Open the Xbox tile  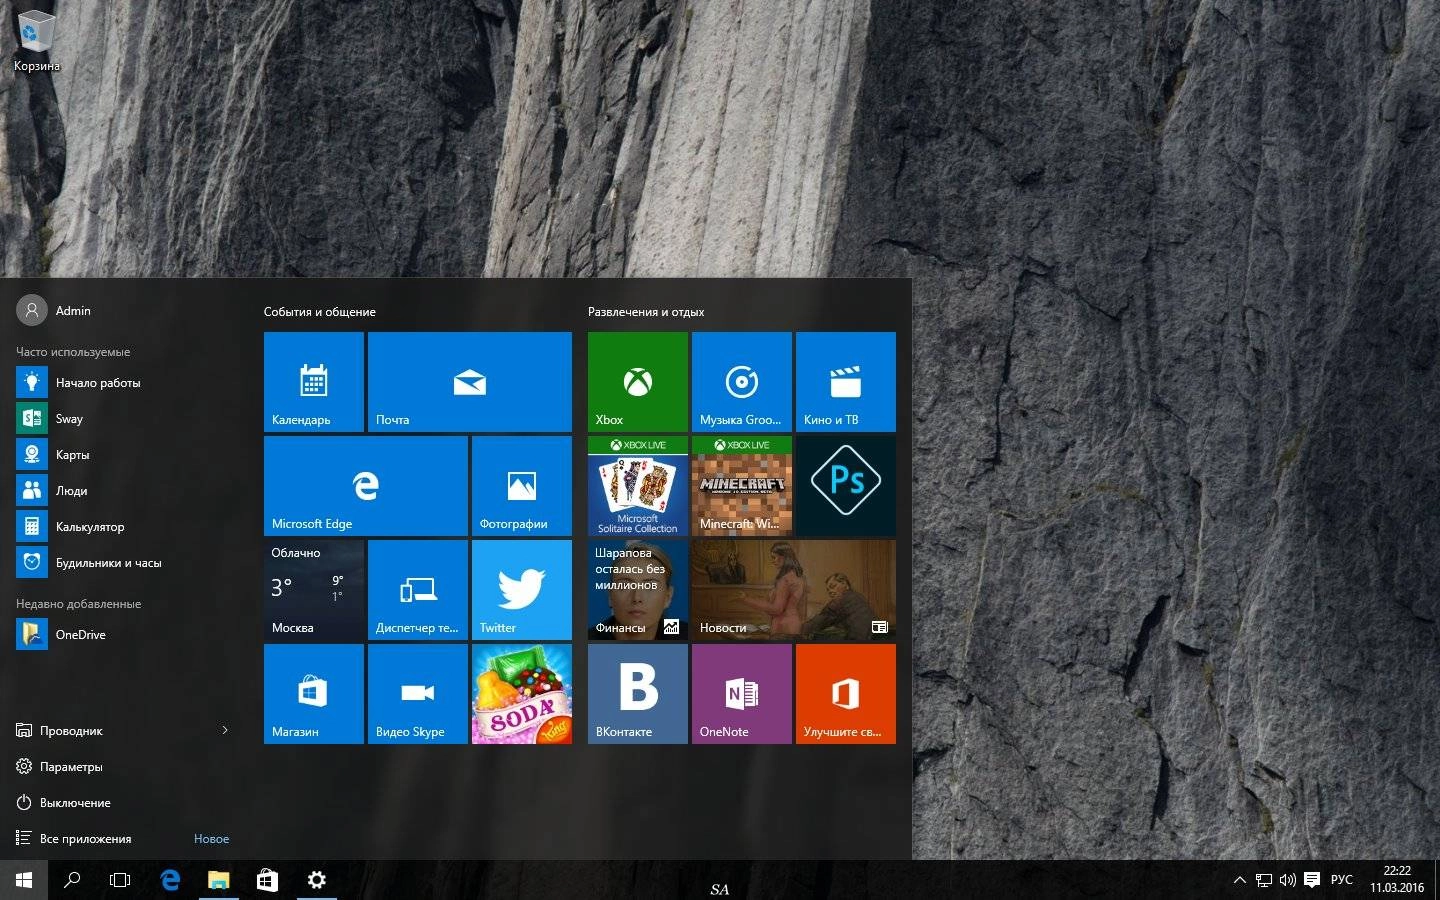638,382
